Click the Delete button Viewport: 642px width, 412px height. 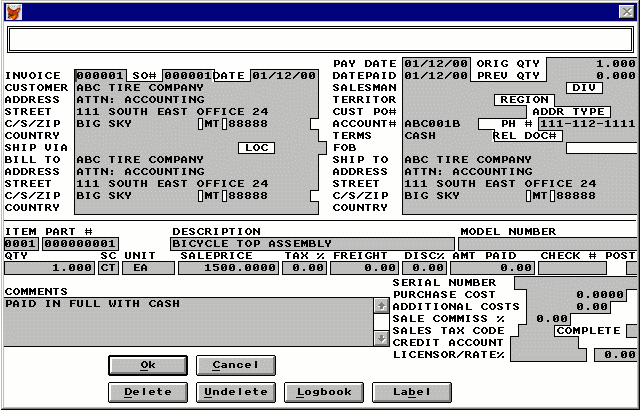click(148, 392)
